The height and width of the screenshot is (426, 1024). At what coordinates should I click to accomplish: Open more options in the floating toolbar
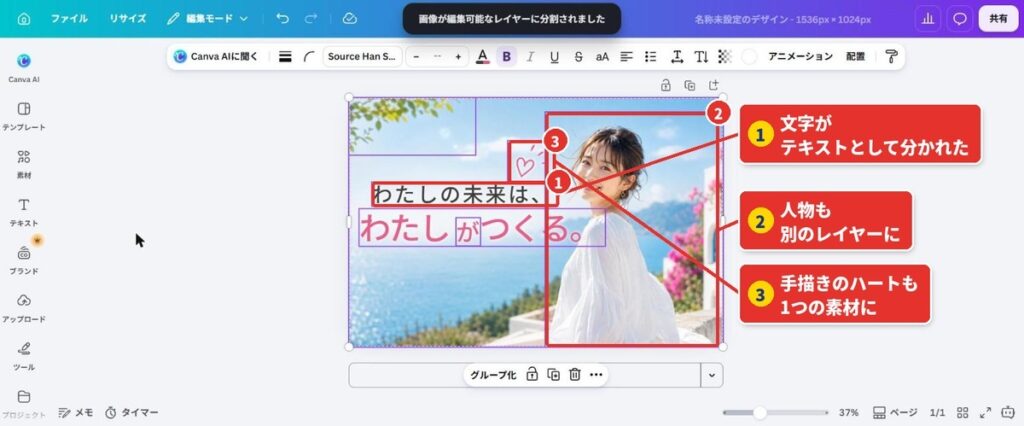[x=596, y=375]
